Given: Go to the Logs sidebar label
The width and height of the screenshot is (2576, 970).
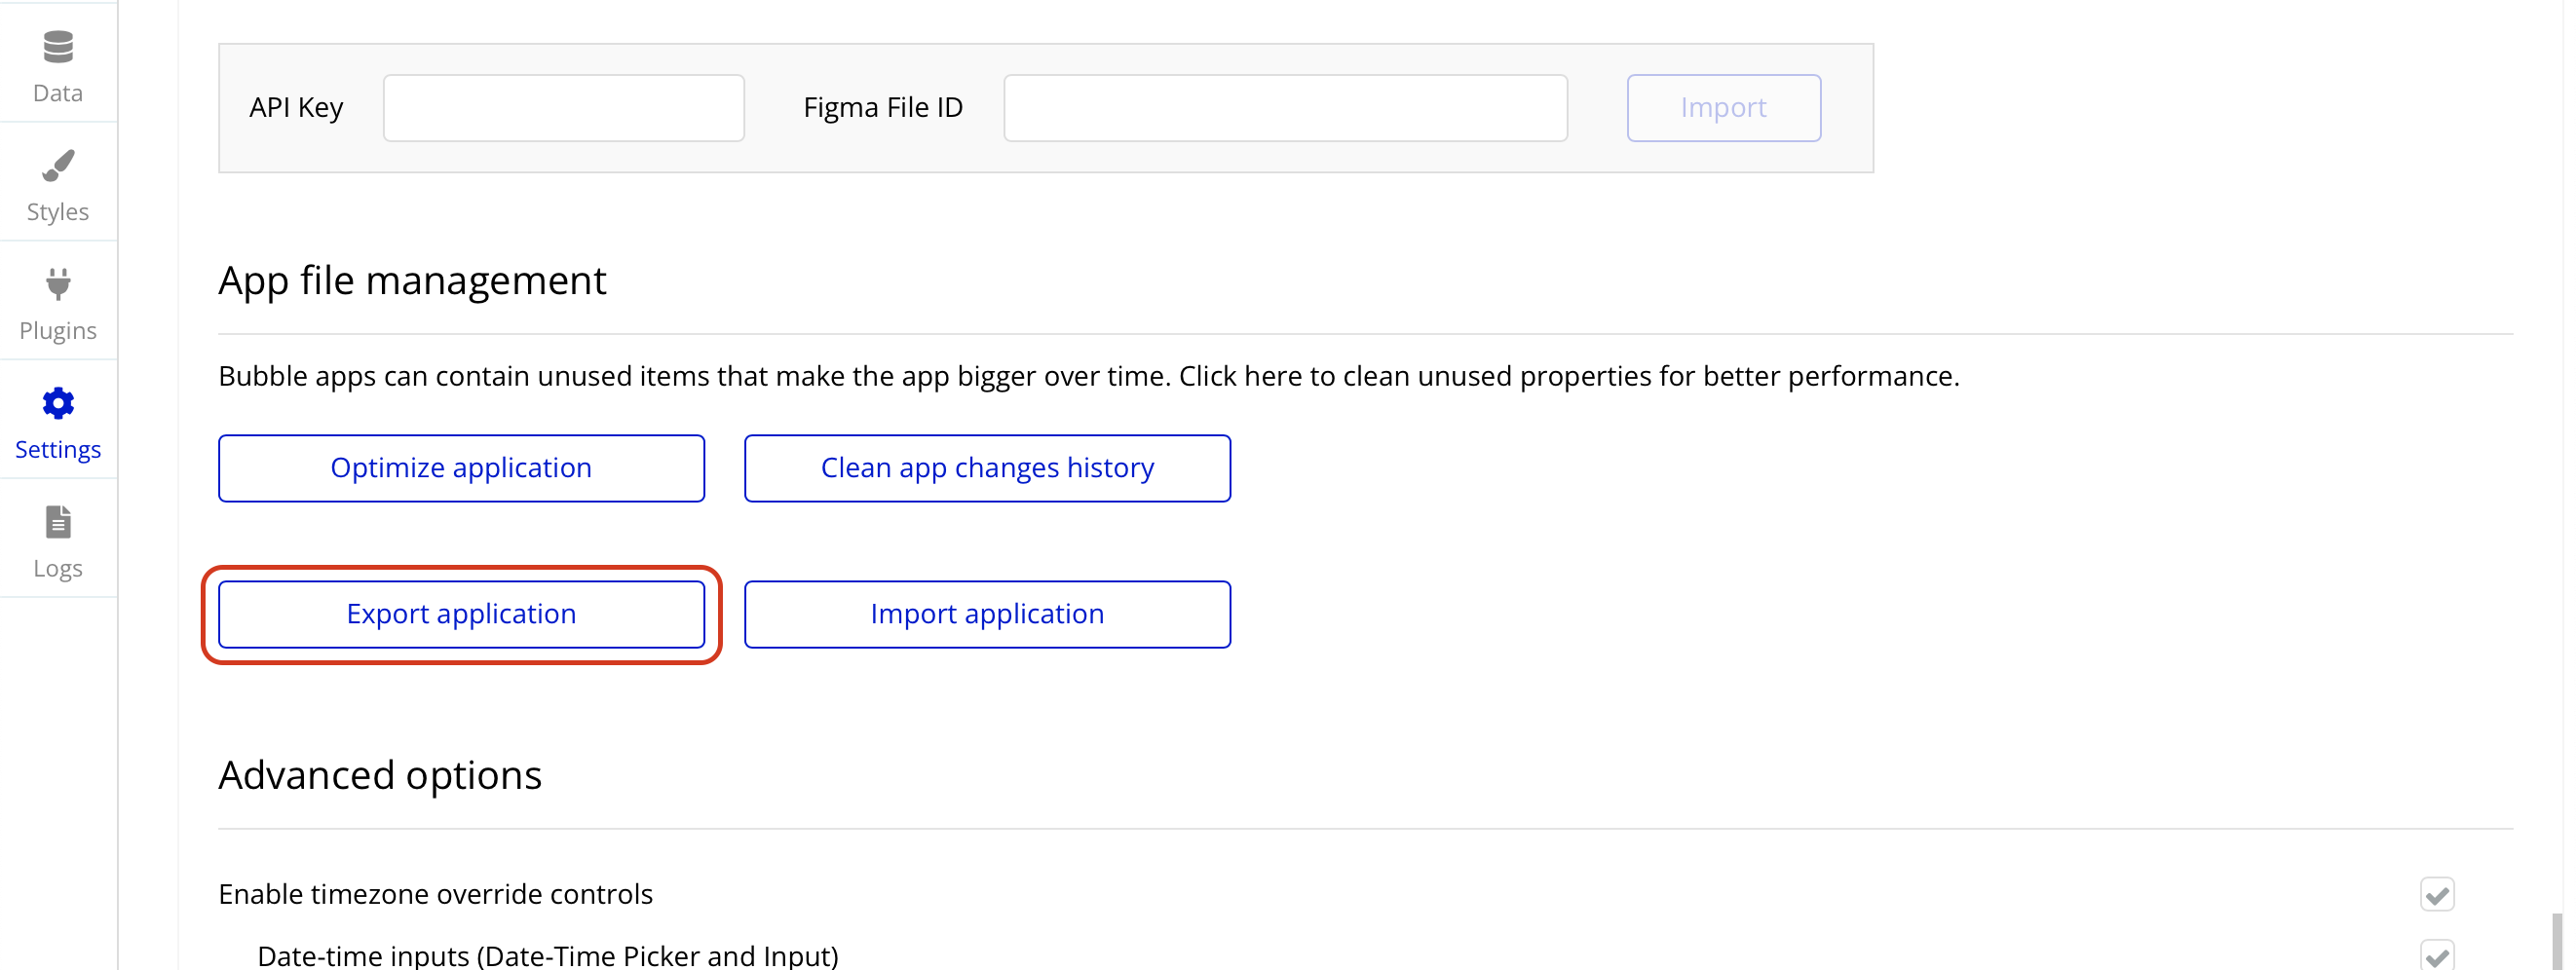Looking at the screenshot, I should click(x=58, y=569).
